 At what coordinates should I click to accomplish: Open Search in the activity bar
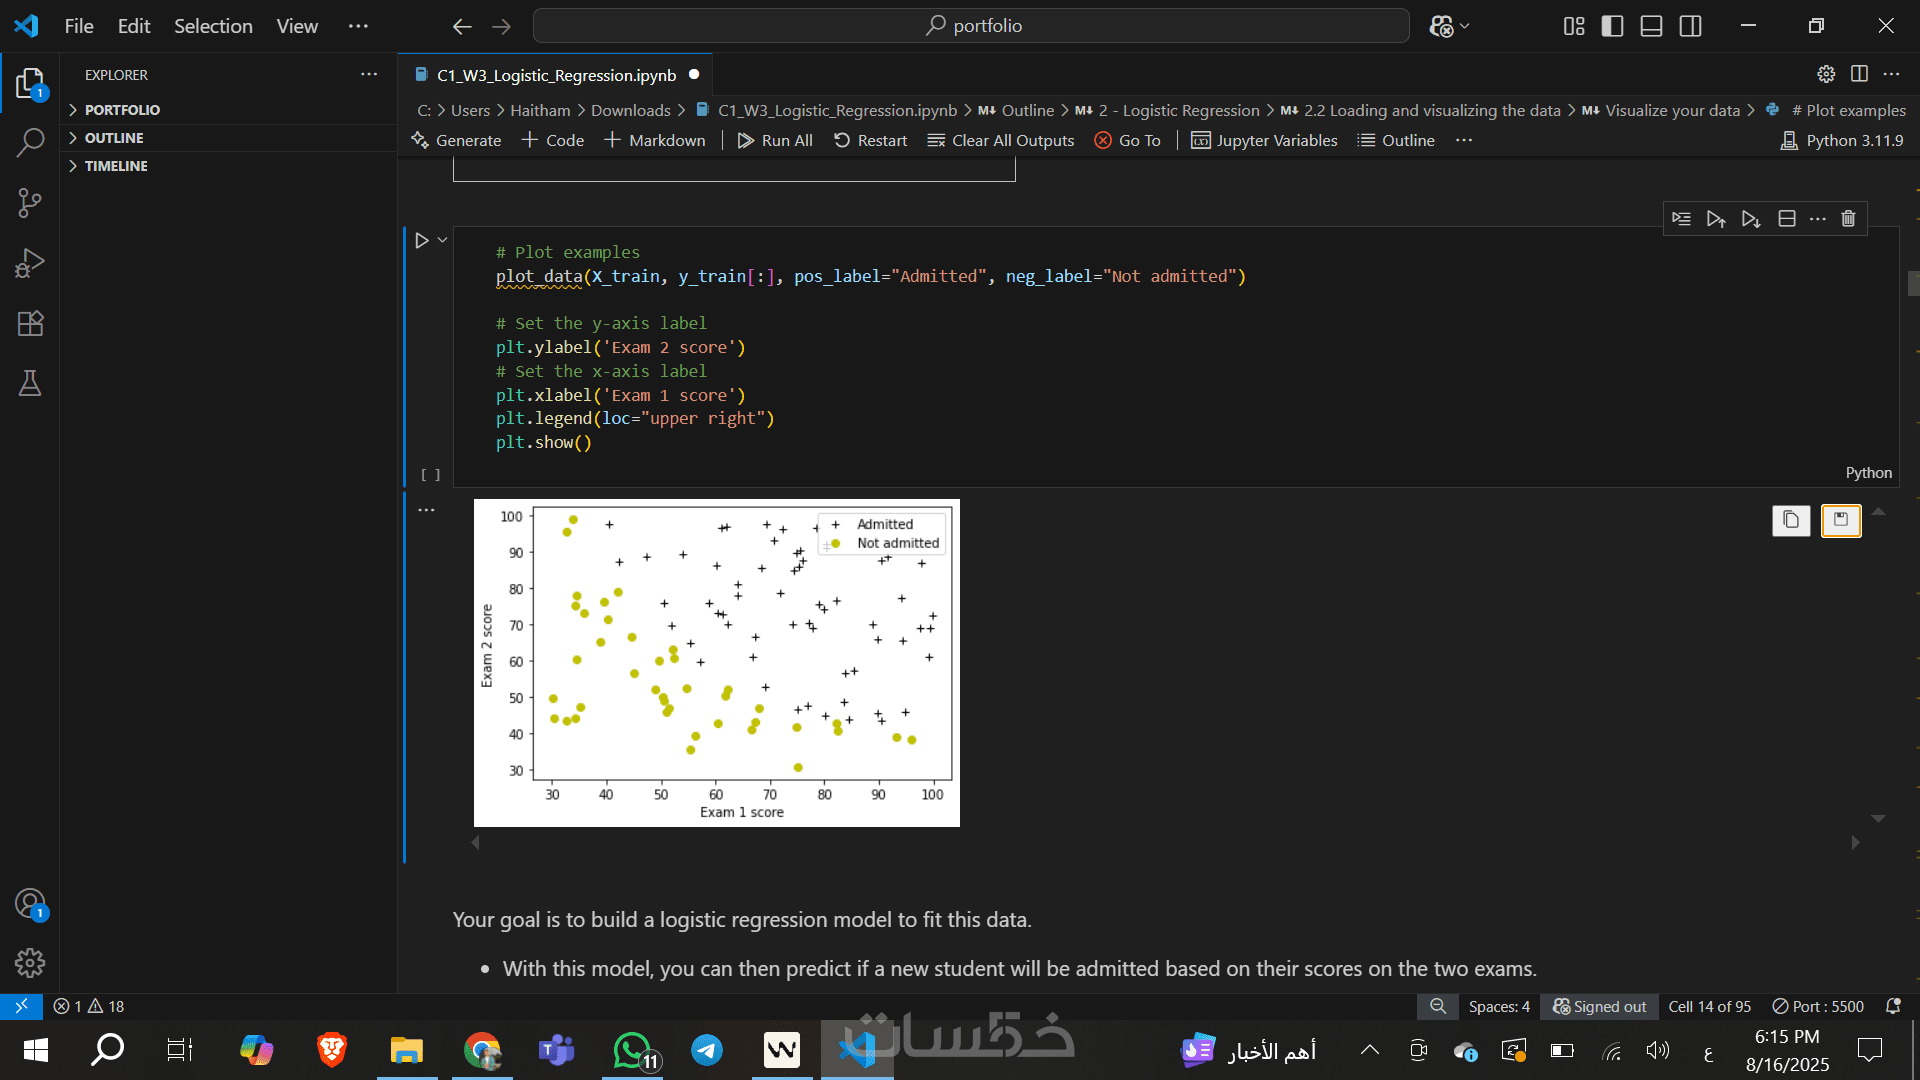click(x=30, y=143)
